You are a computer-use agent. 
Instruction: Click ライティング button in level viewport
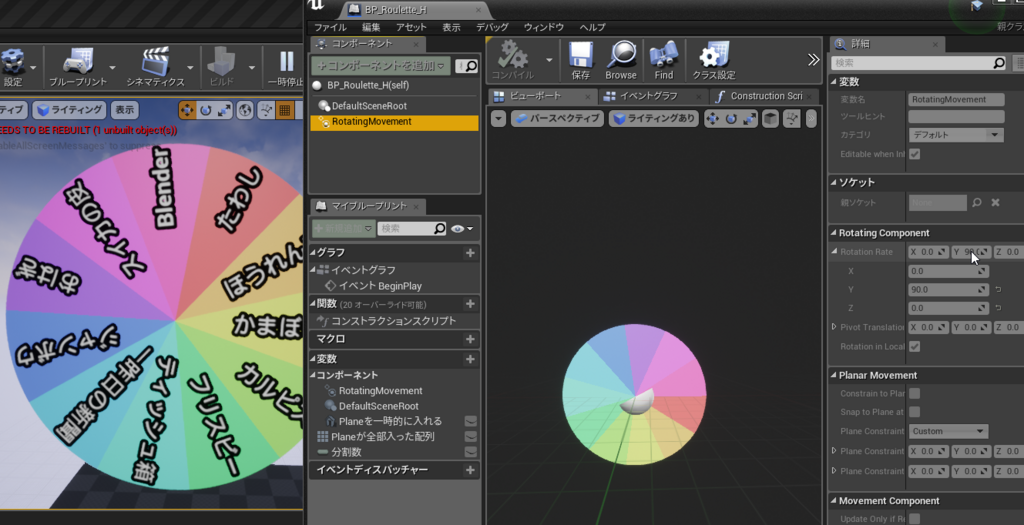click(x=69, y=110)
